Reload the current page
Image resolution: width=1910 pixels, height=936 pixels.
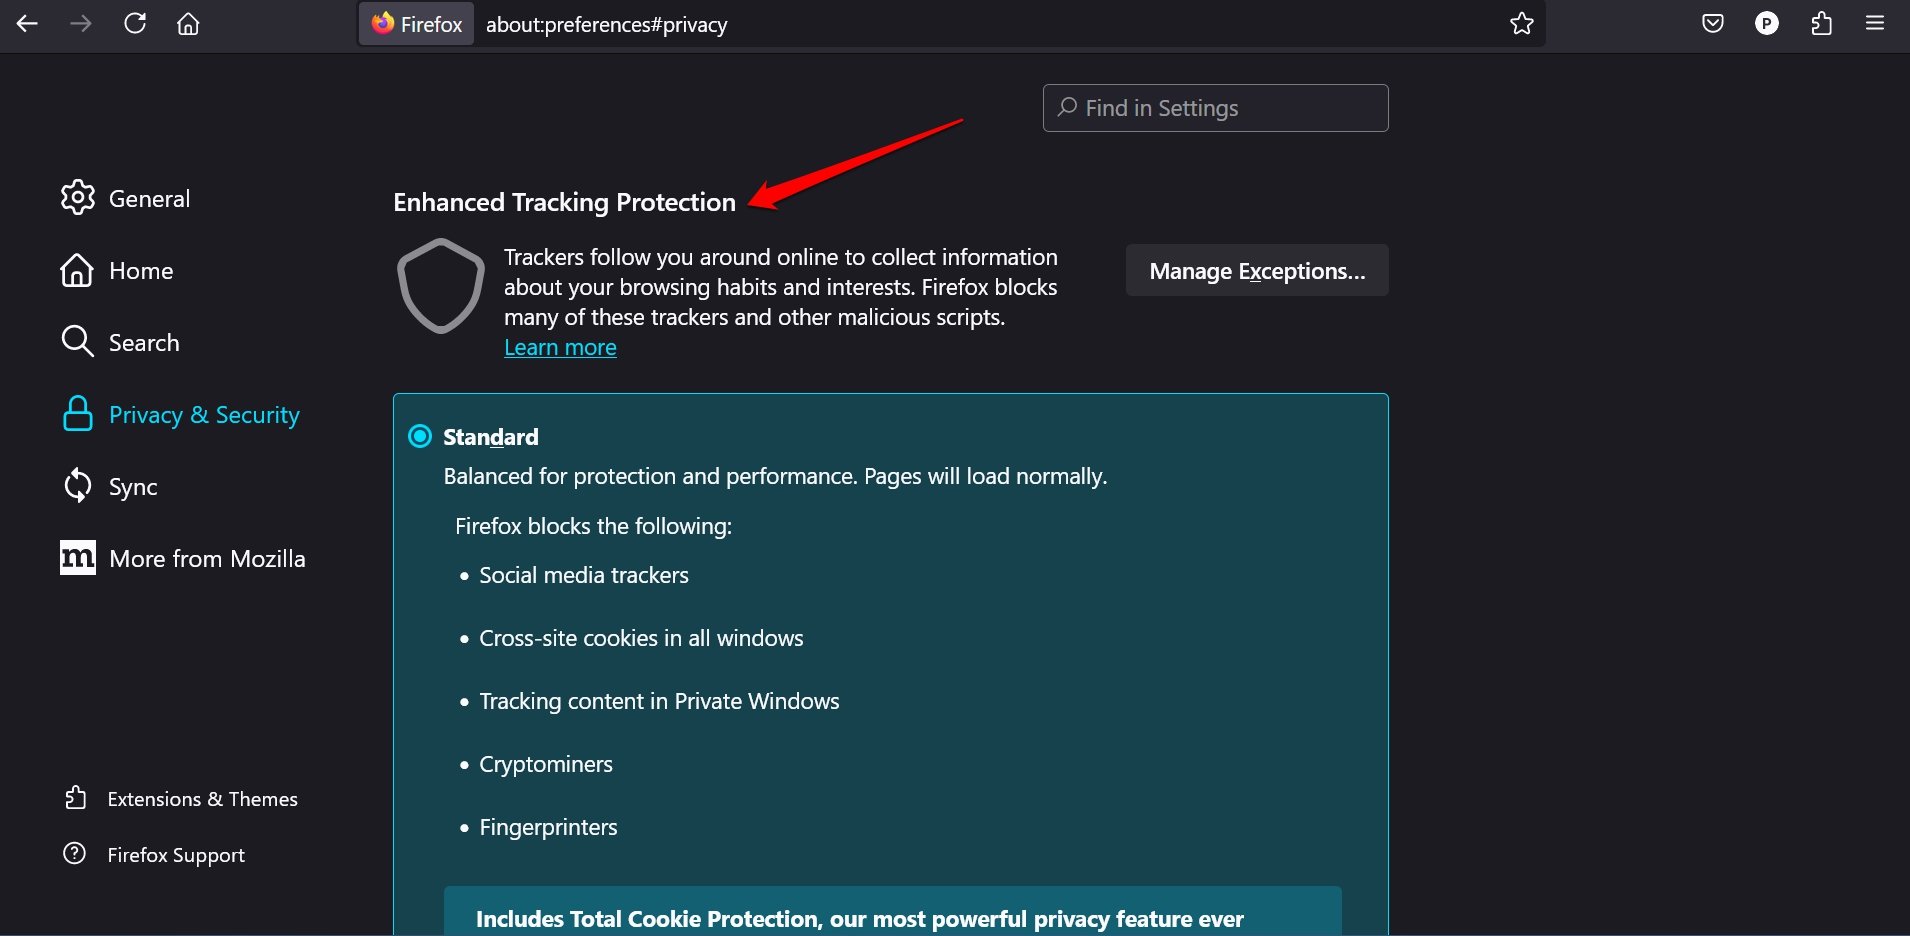[x=135, y=24]
